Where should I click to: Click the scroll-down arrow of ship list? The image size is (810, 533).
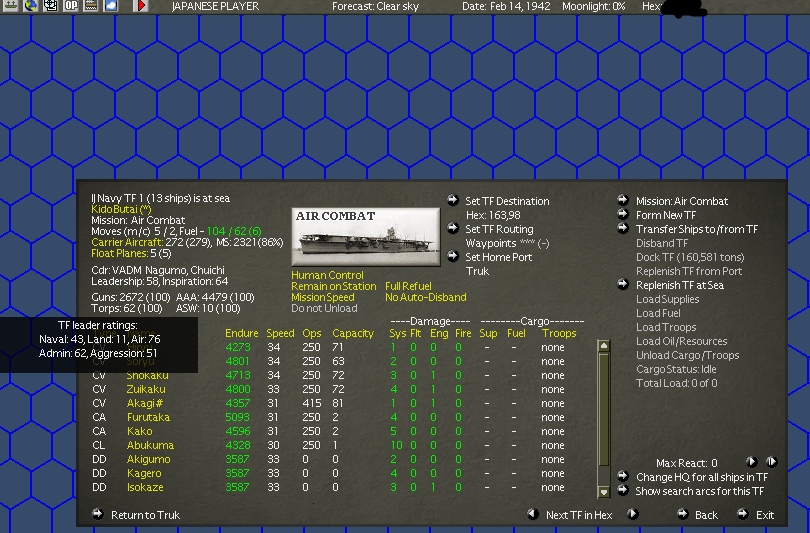tap(603, 492)
